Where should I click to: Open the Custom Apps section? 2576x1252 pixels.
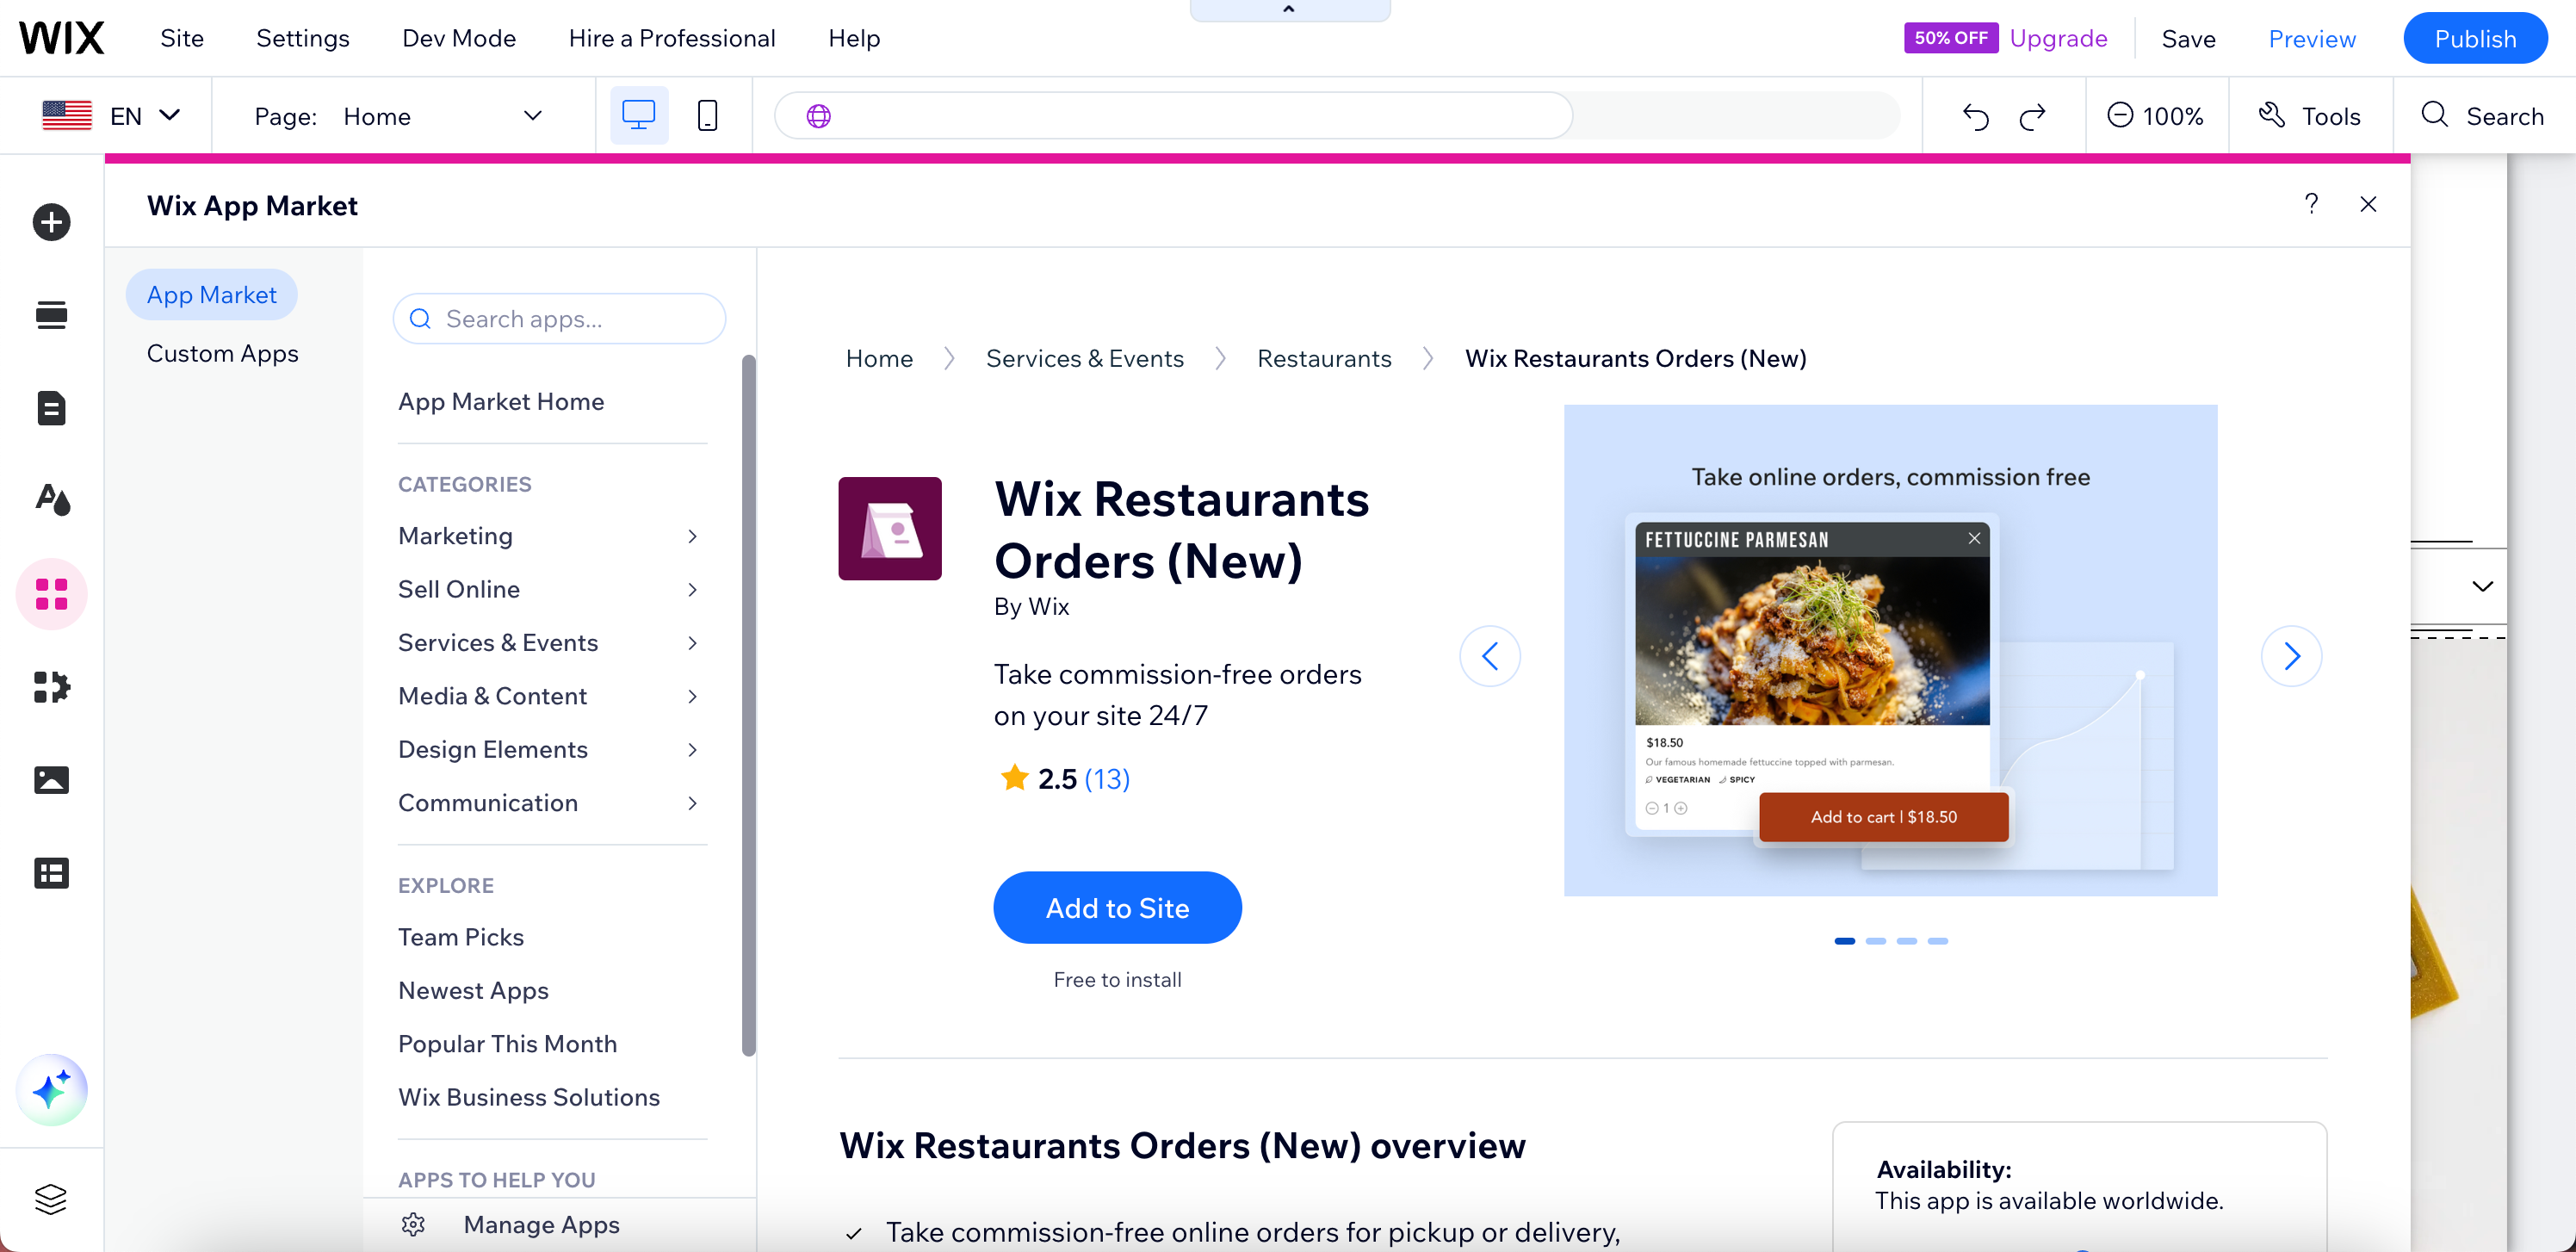pos(222,353)
